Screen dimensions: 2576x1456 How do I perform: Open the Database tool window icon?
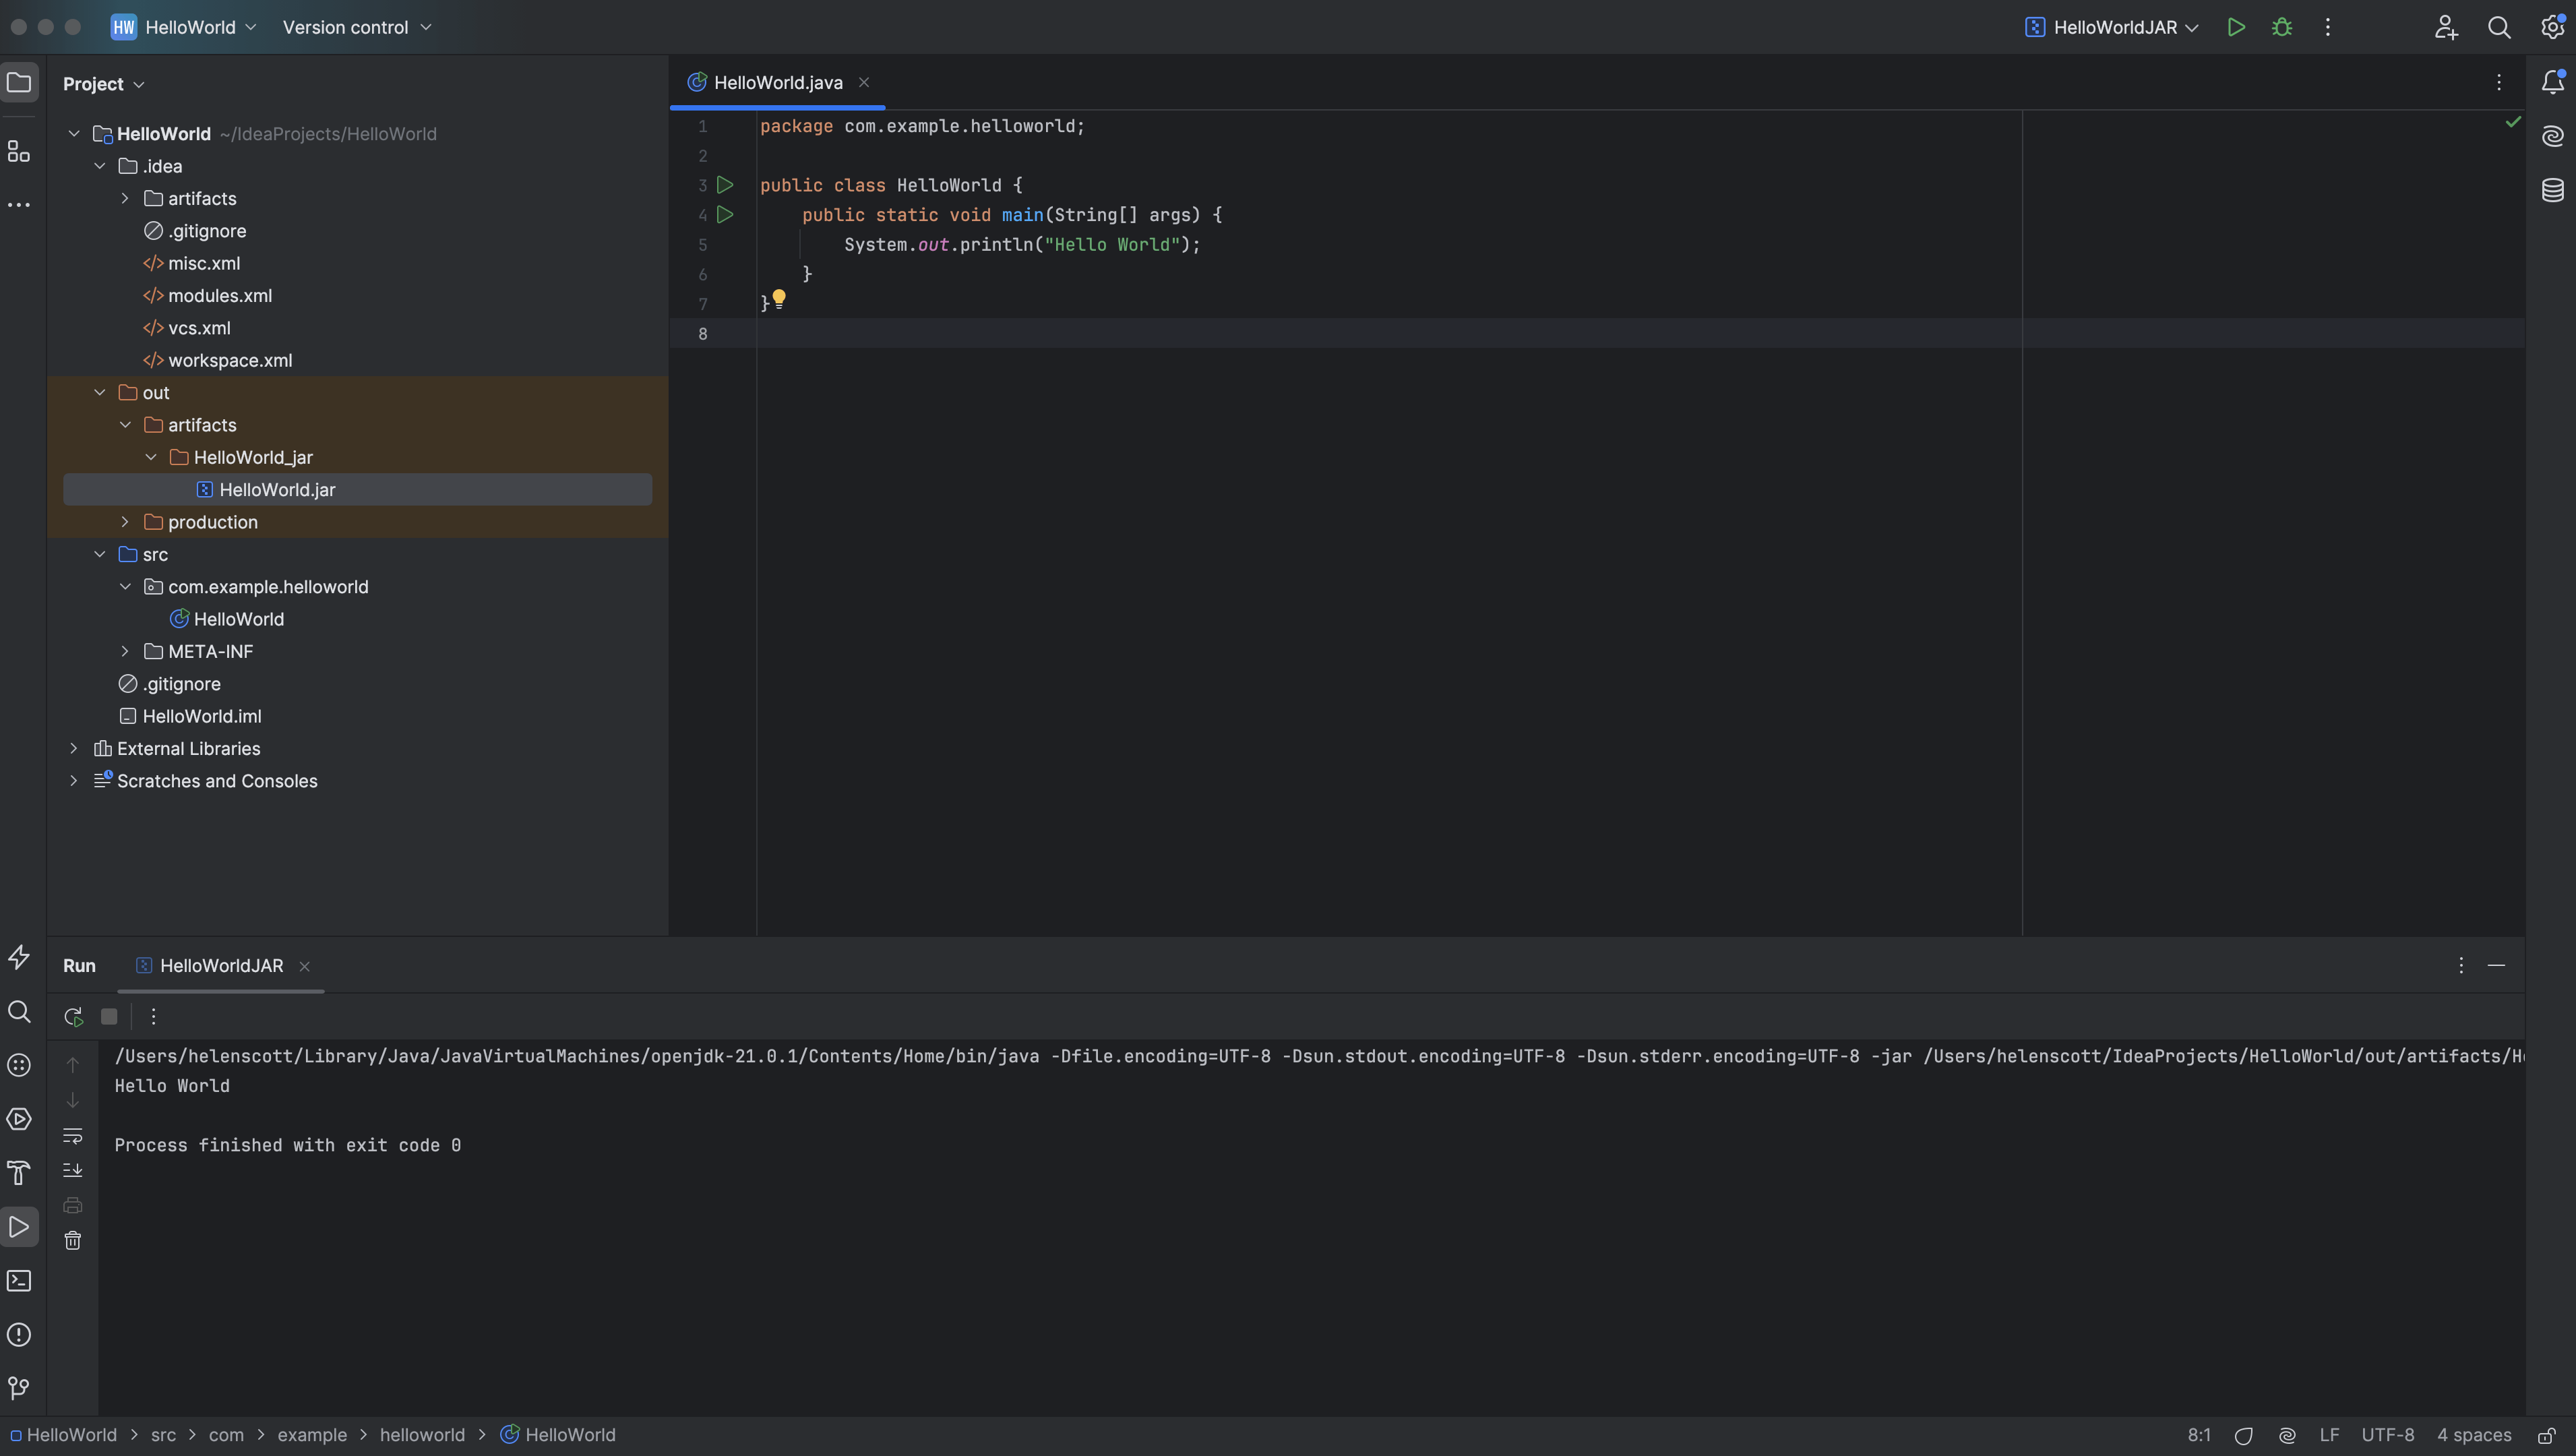pyautogui.click(x=2552, y=190)
